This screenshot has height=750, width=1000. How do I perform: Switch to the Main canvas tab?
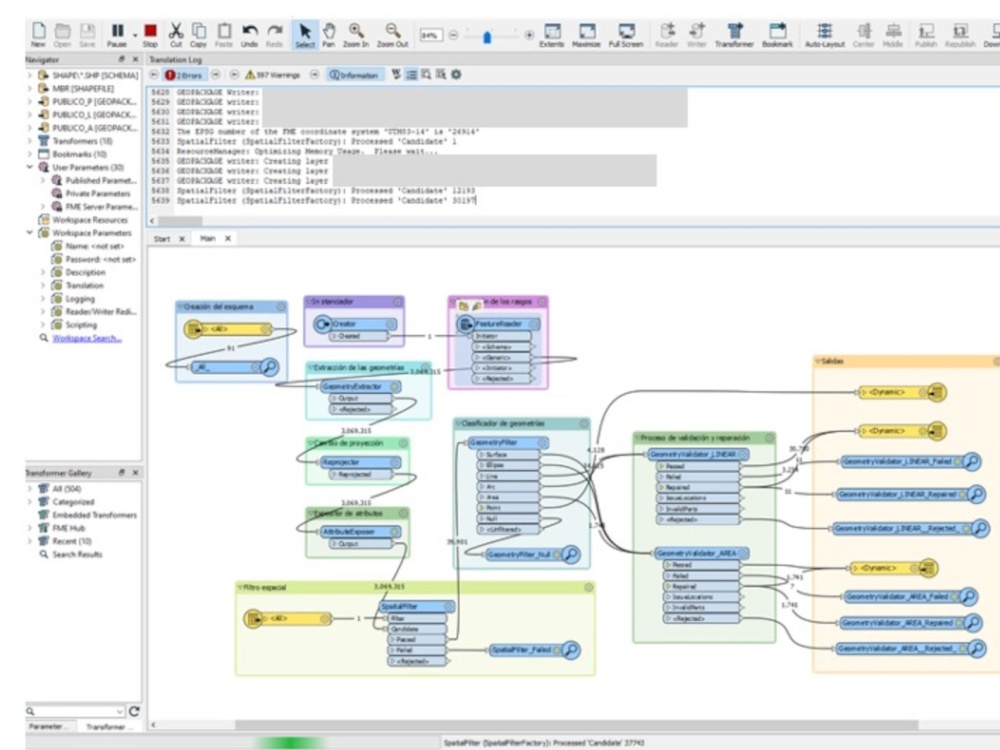(207, 239)
